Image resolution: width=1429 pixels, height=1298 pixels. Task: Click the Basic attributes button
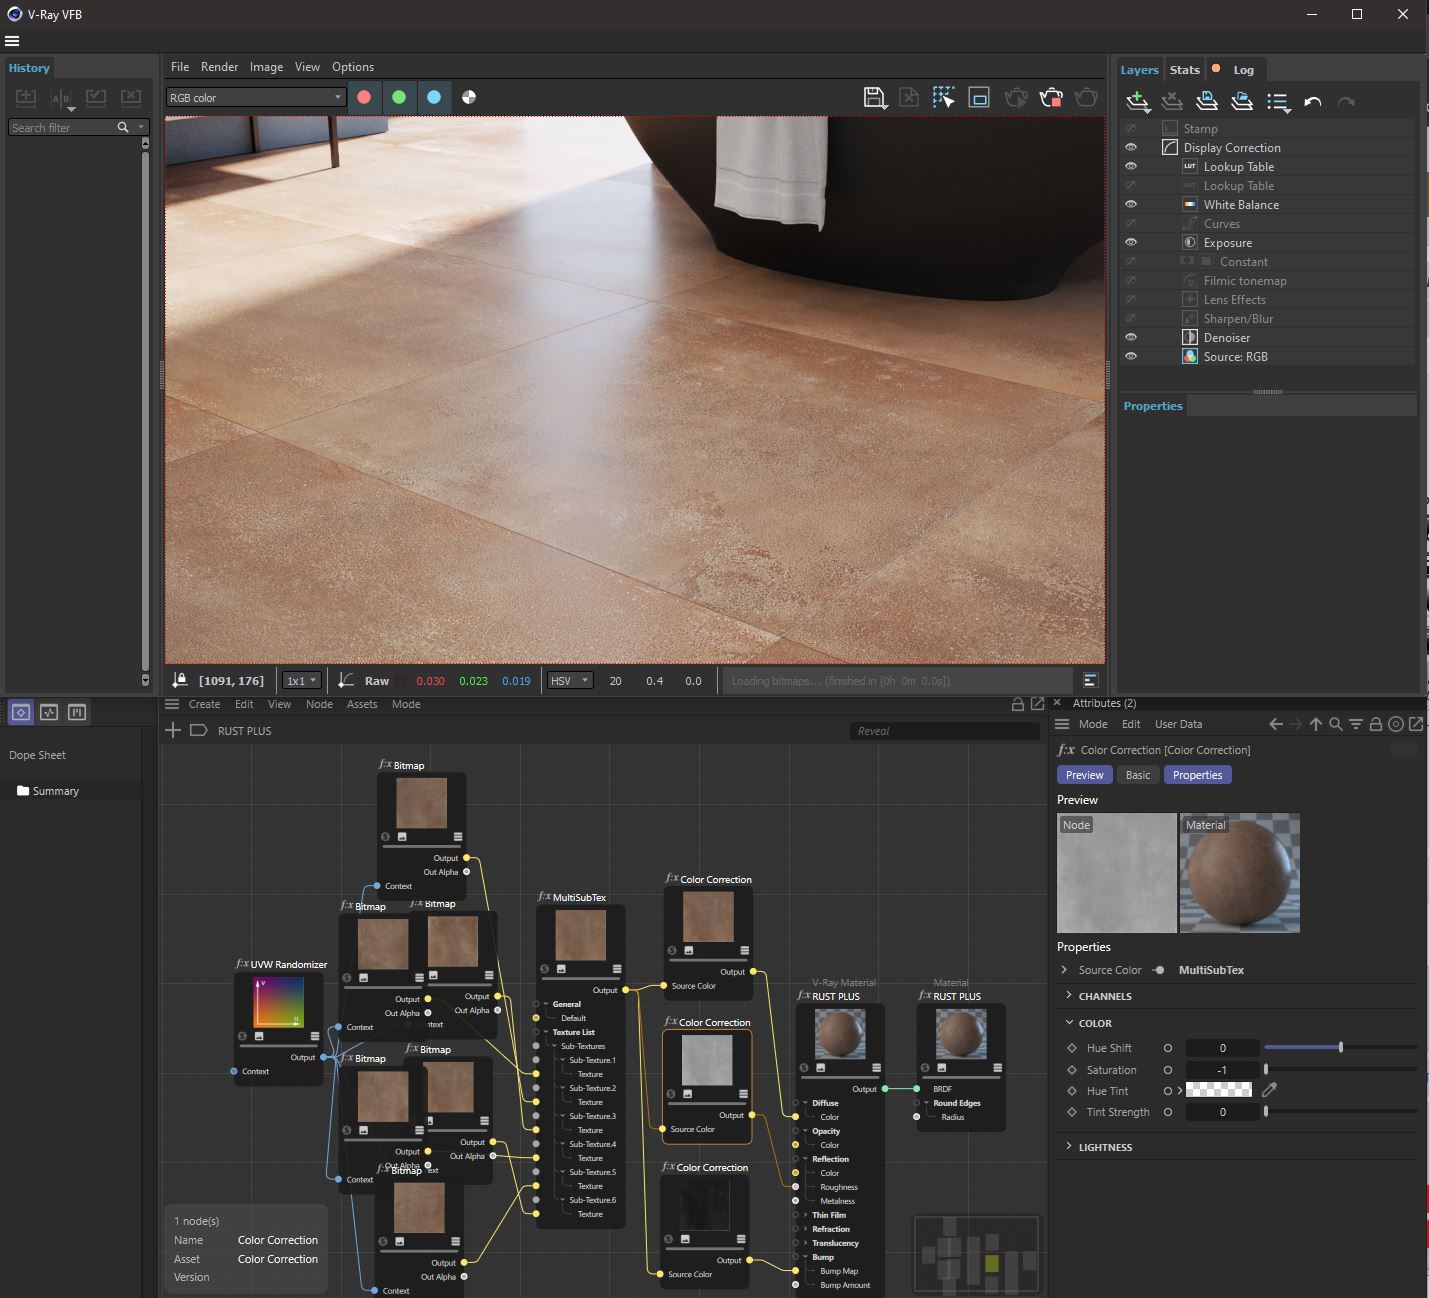click(1138, 775)
